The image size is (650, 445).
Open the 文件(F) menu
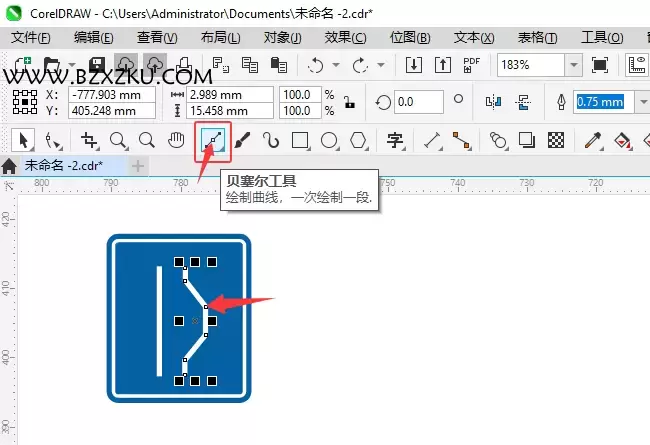[31, 38]
